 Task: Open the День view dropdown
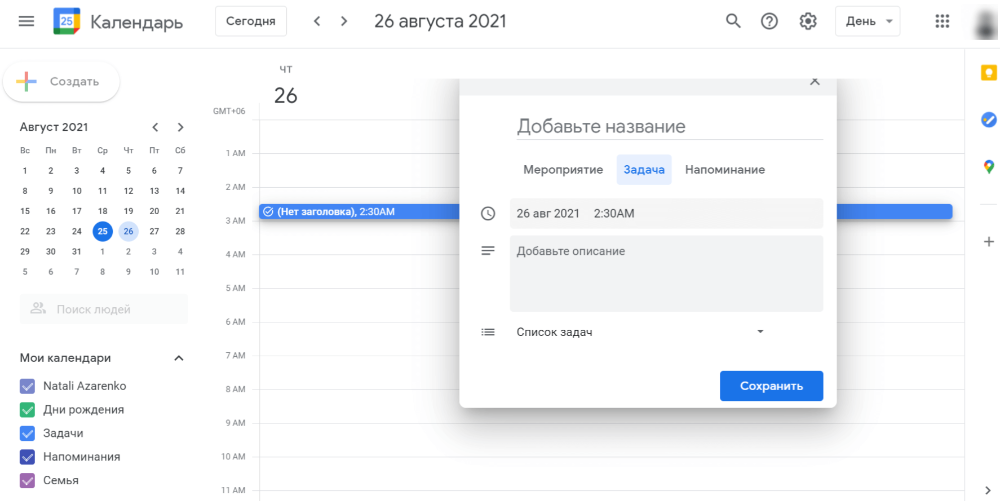pos(868,22)
